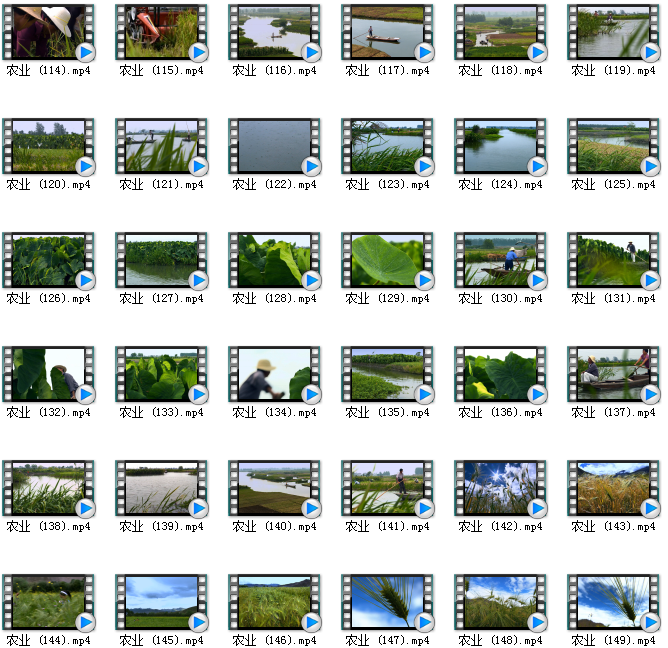The width and height of the screenshot is (668, 648).
Task: Pick the boatman video 农业 (130).mp4
Action: click(x=500, y=260)
